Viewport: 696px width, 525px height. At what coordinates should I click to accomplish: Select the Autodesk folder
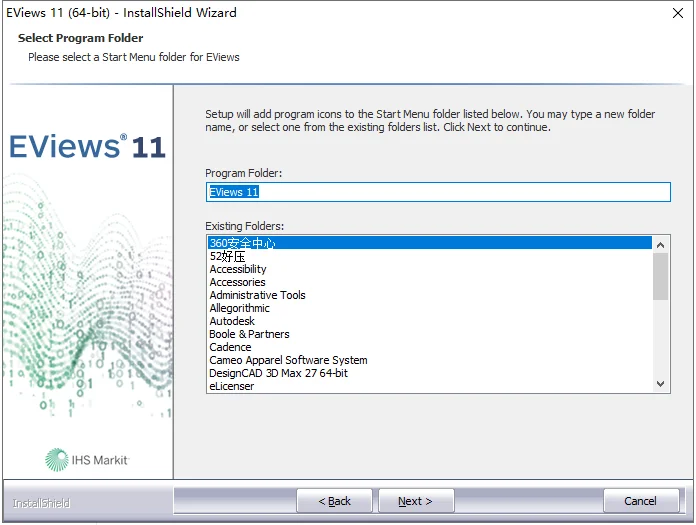click(x=232, y=321)
